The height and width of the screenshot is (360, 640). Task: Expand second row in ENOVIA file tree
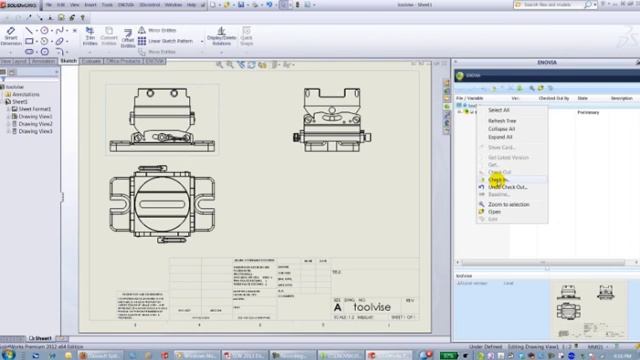460,112
